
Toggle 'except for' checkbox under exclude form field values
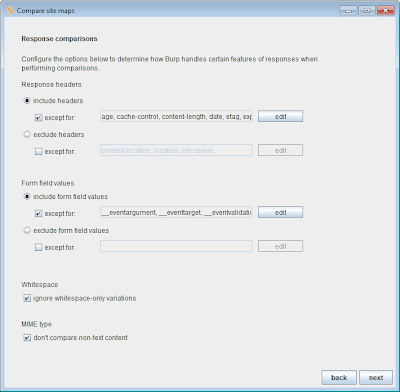point(39,247)
